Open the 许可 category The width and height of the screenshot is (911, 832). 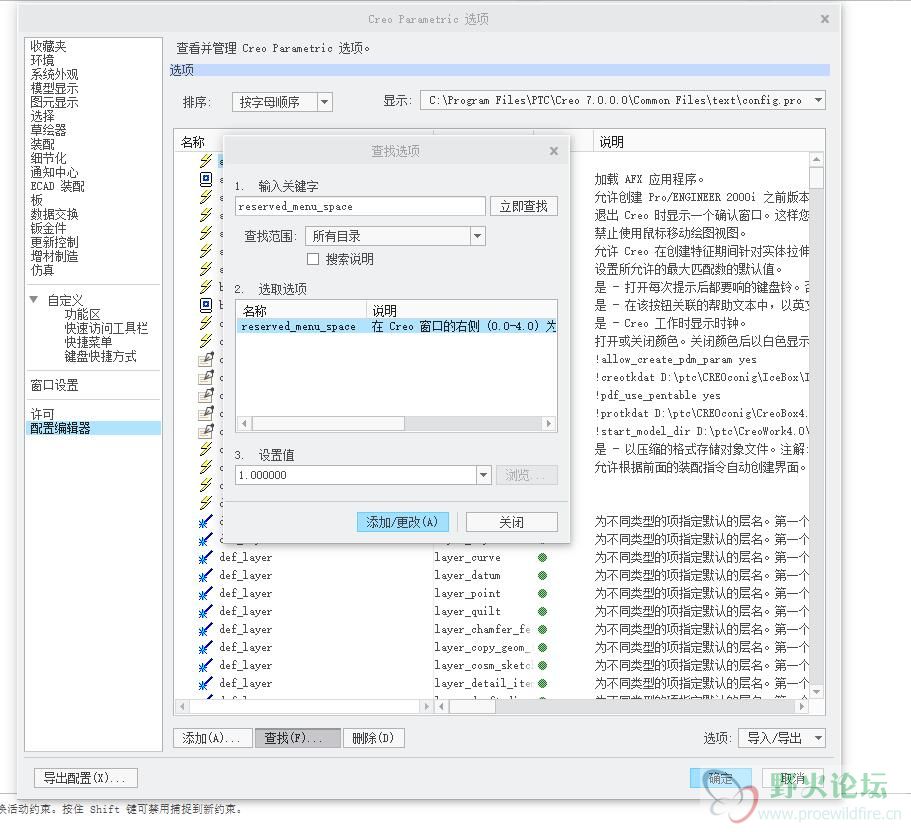click(42, 414)
